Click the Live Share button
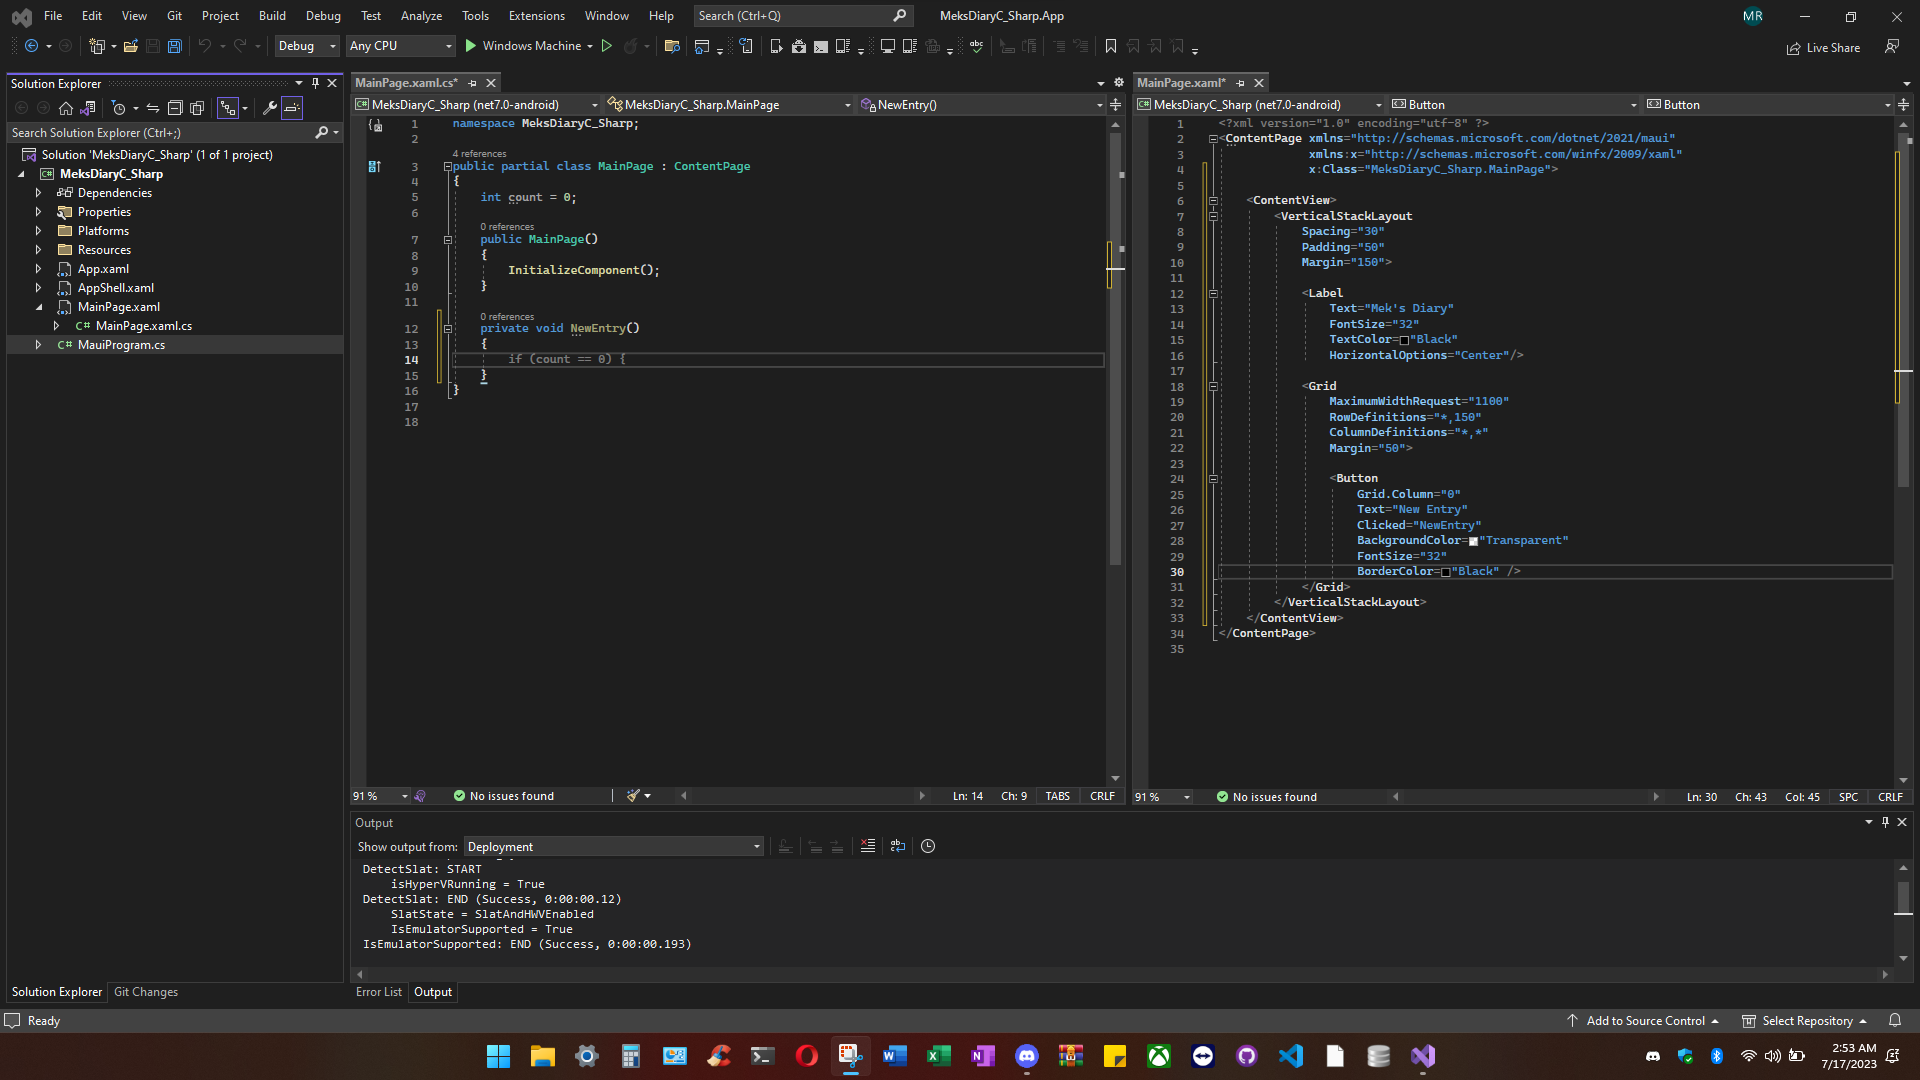Image resolution: width=1920 pixels, height=1080 pixels. (1823, 48)
